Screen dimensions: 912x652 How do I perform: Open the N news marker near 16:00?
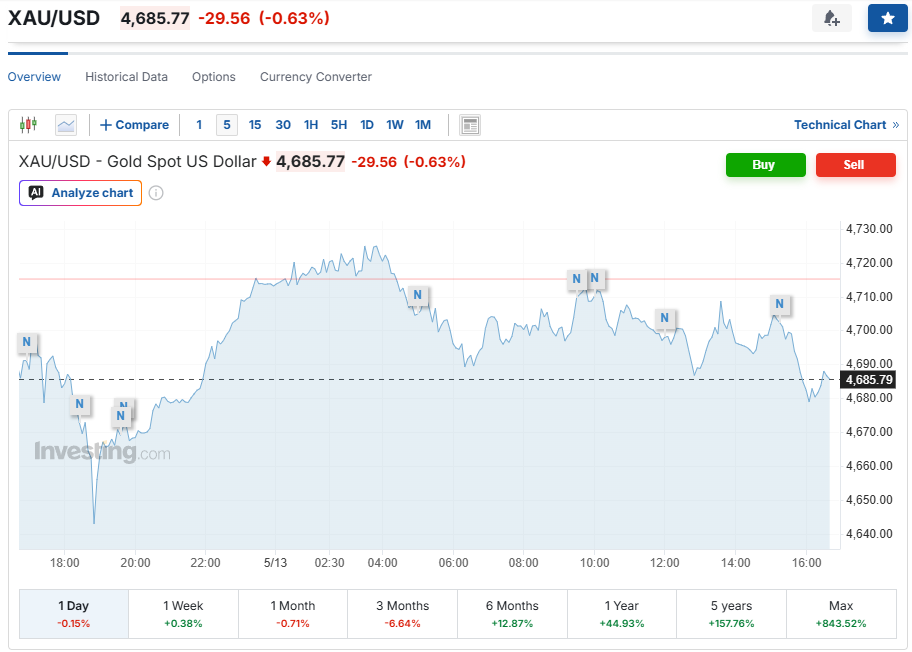coord(779,304)
